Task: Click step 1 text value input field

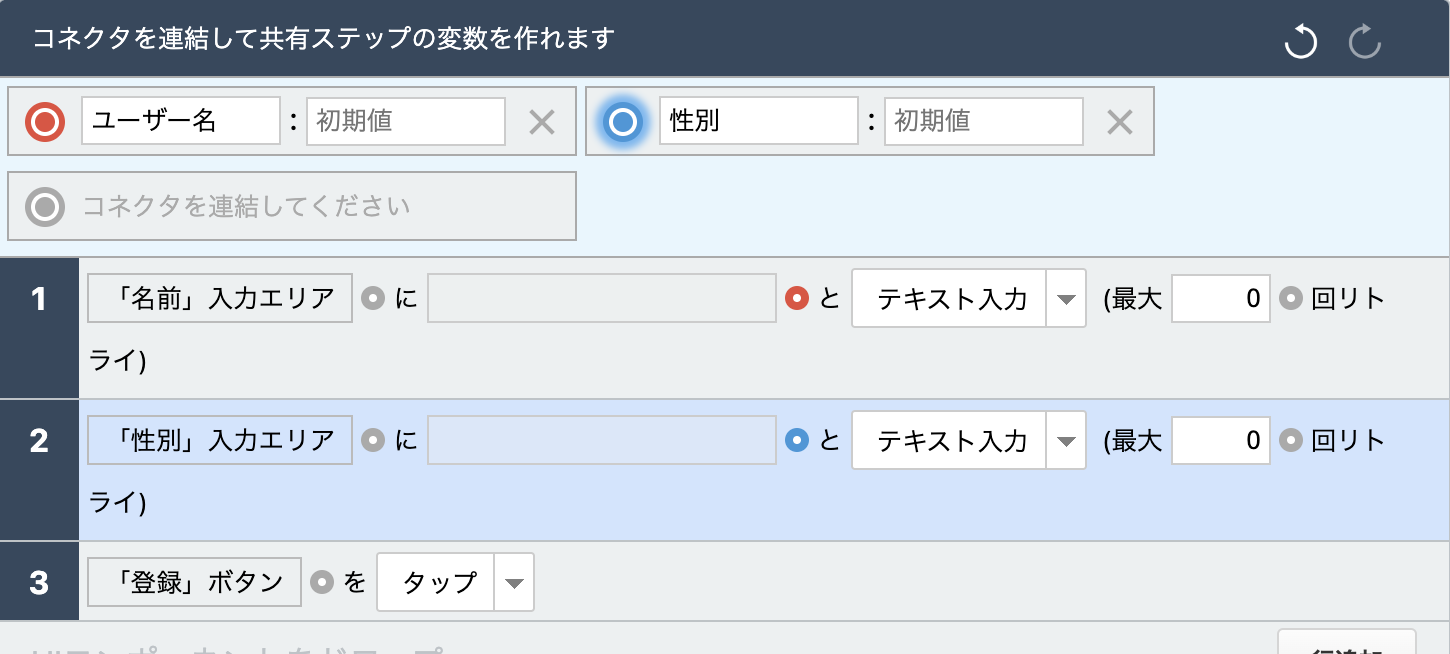Action: point(602,298)
